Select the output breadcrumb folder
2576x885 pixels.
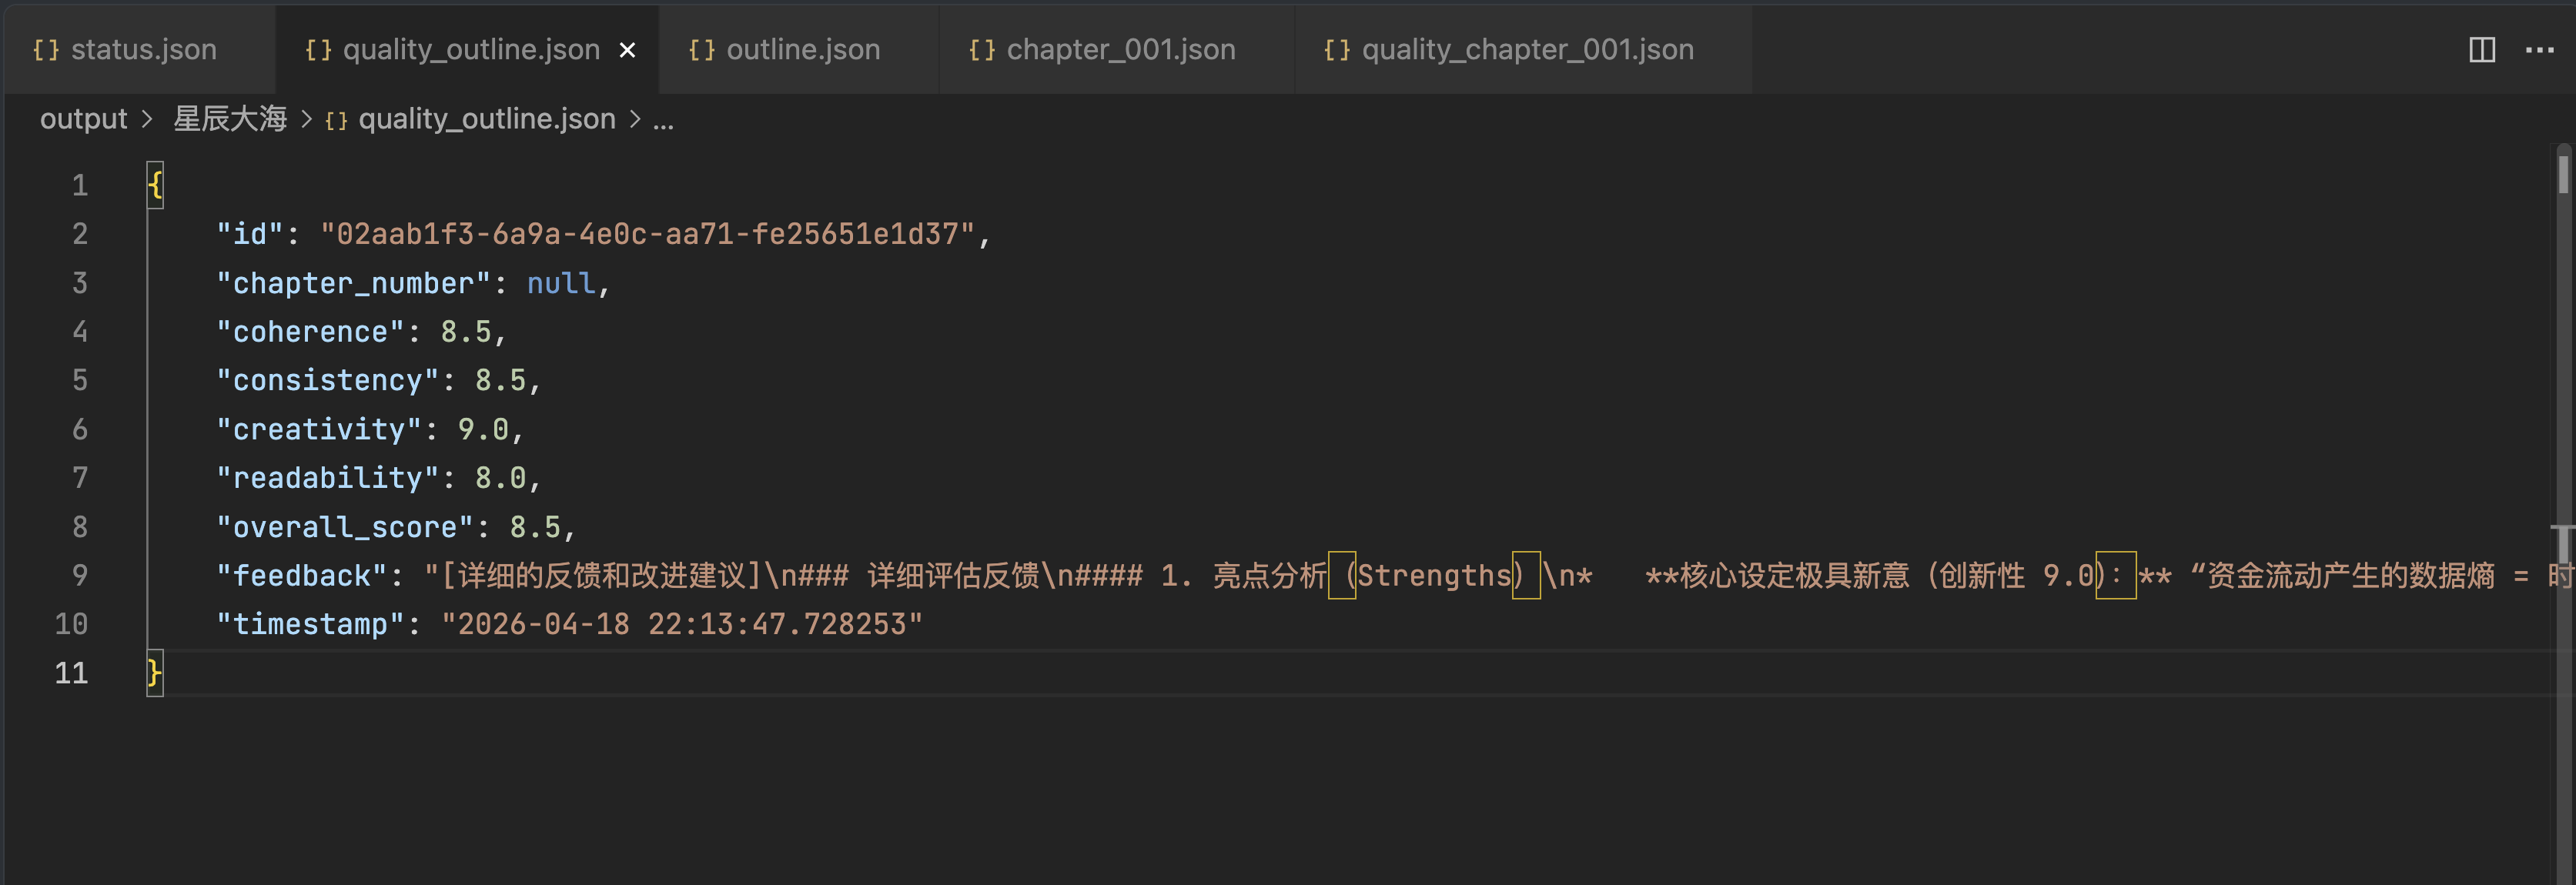[83, 119]
